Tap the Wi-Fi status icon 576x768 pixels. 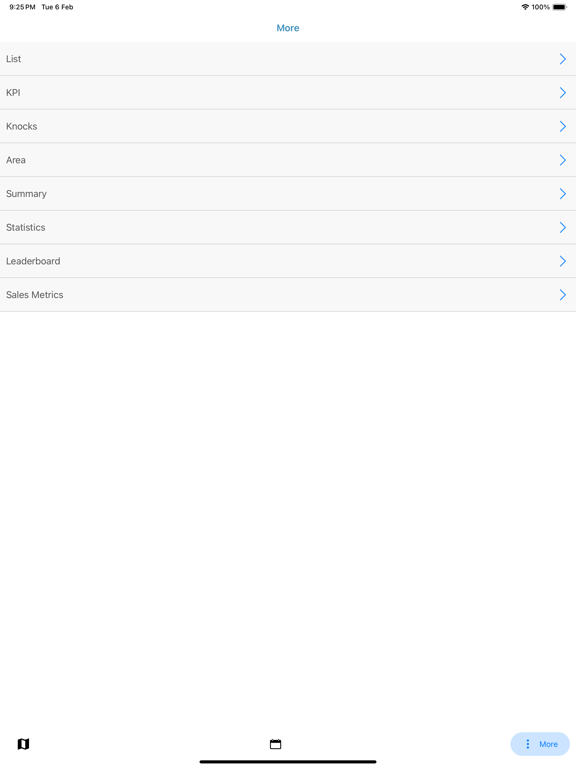[x=525, y=7]
